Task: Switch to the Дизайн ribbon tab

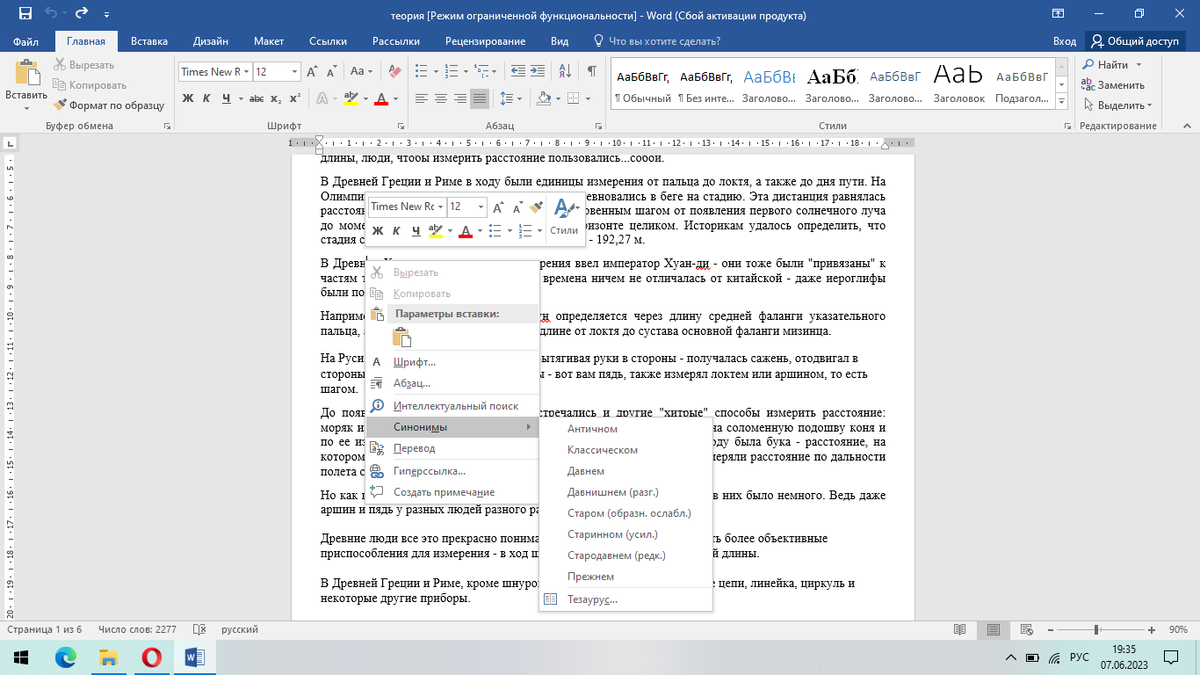Action: pyautogui.click(x=211, y=41)
